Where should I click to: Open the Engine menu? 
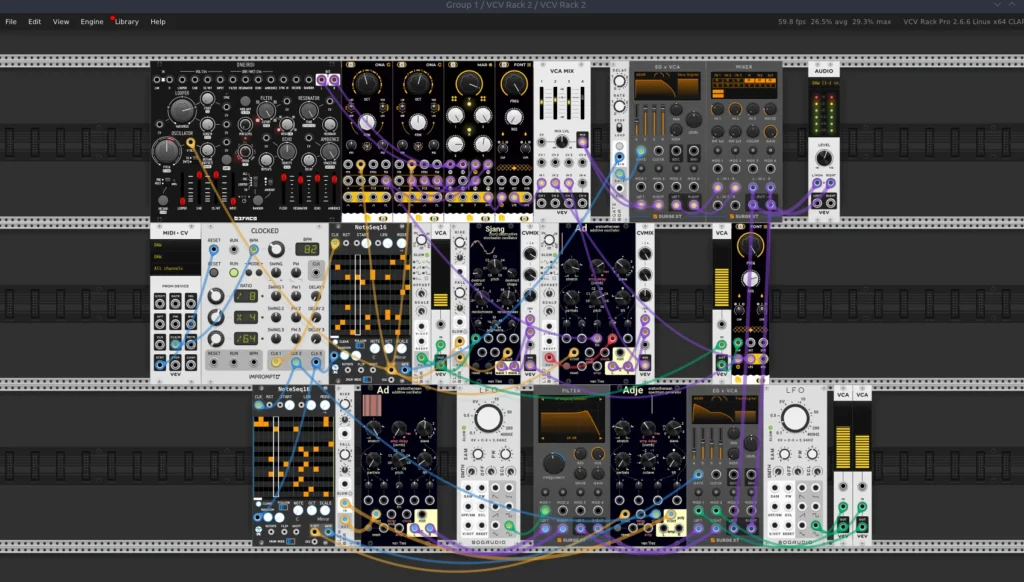point(92,22)
